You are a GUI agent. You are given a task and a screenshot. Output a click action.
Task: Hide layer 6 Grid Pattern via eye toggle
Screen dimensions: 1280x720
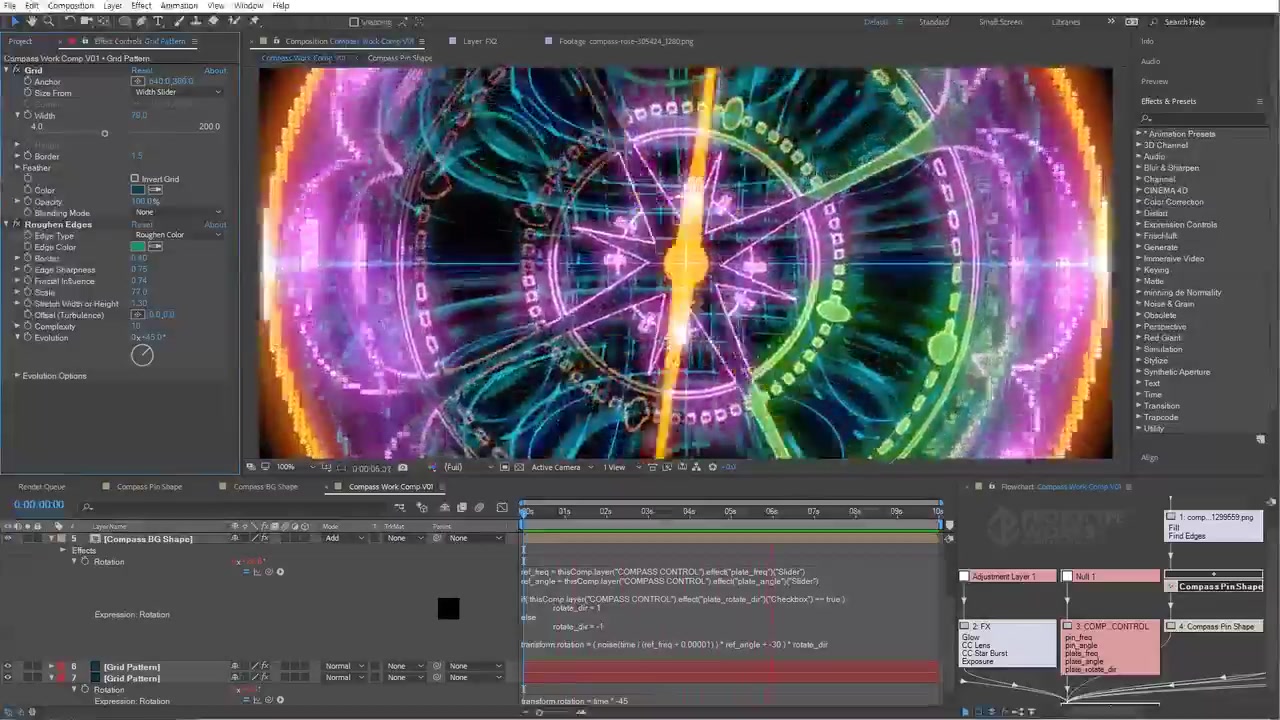(7, 666)
